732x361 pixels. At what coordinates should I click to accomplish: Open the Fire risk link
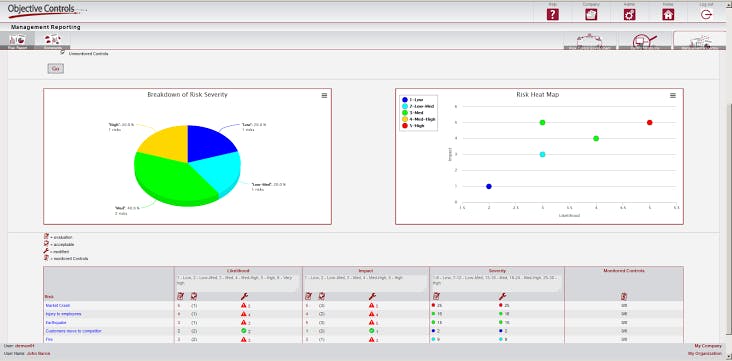point(48,340)
